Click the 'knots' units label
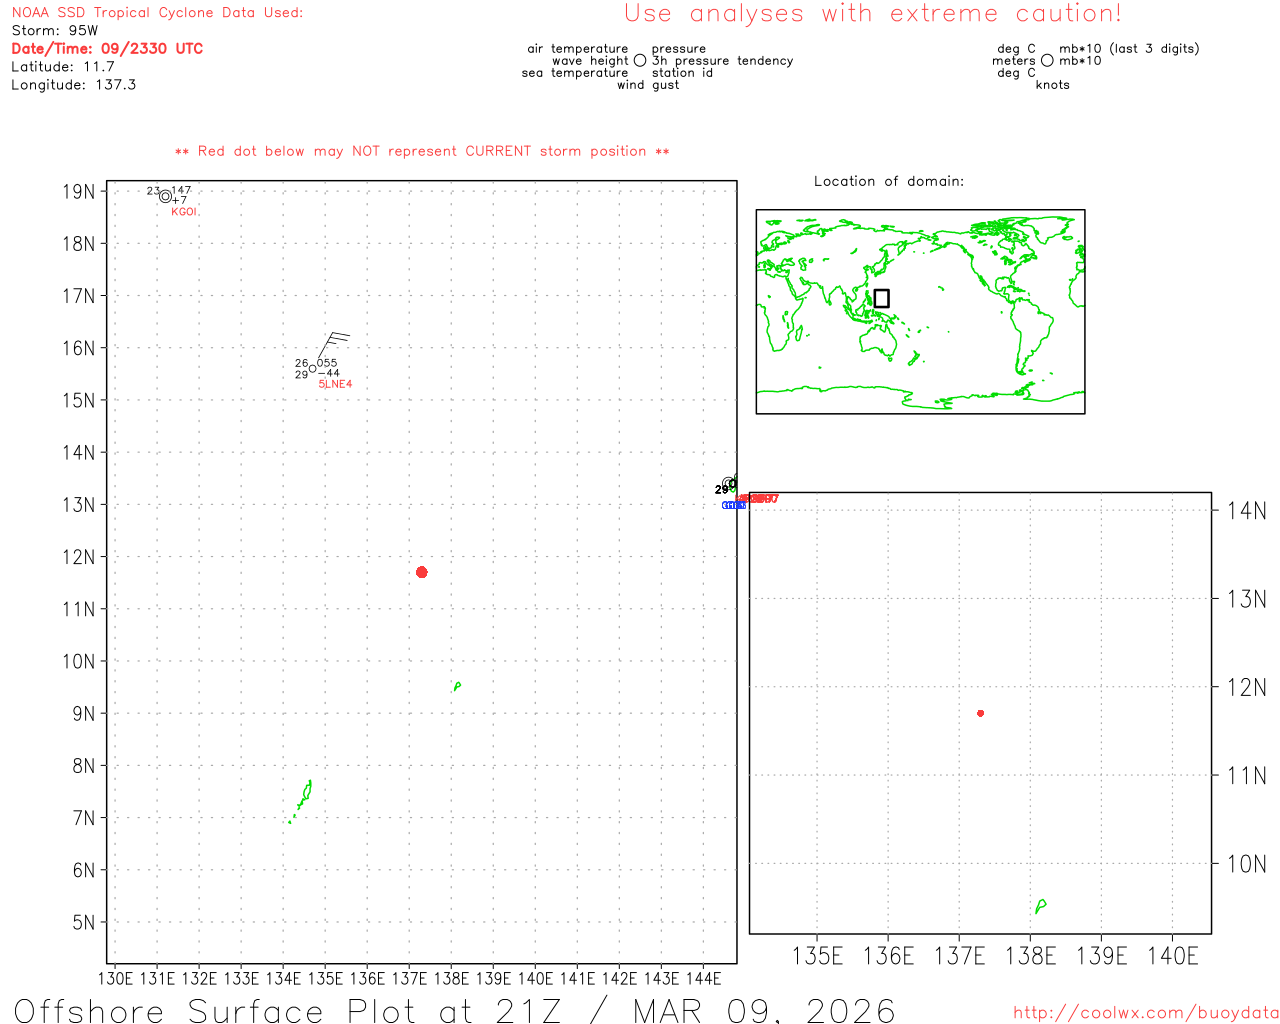 [x=1053, y=85]
